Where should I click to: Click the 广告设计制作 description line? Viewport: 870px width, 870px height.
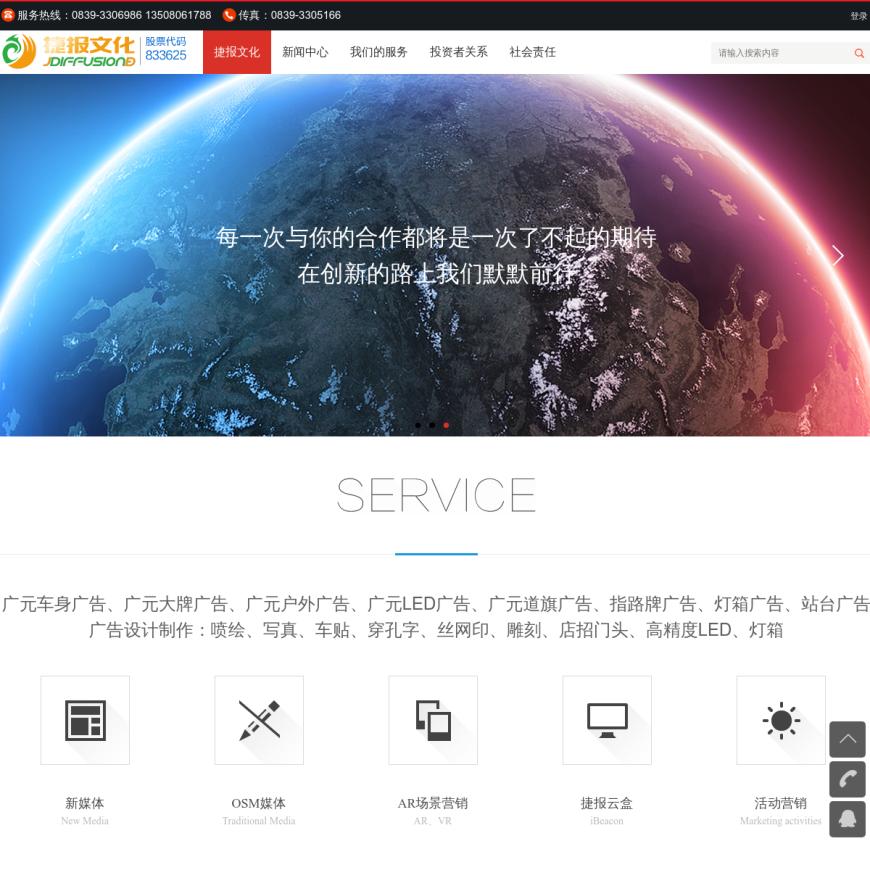[436, 630]
